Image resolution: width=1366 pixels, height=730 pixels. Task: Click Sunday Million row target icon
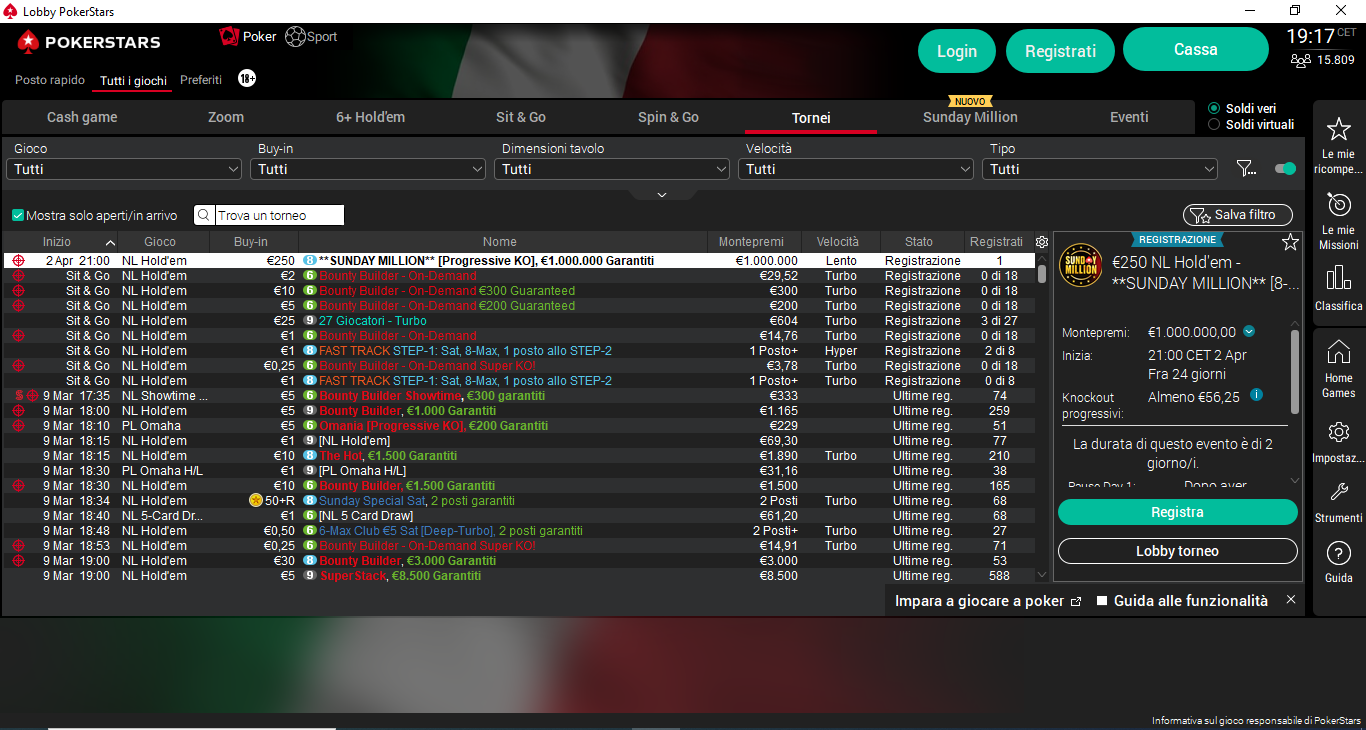click(x=18, y=260)
